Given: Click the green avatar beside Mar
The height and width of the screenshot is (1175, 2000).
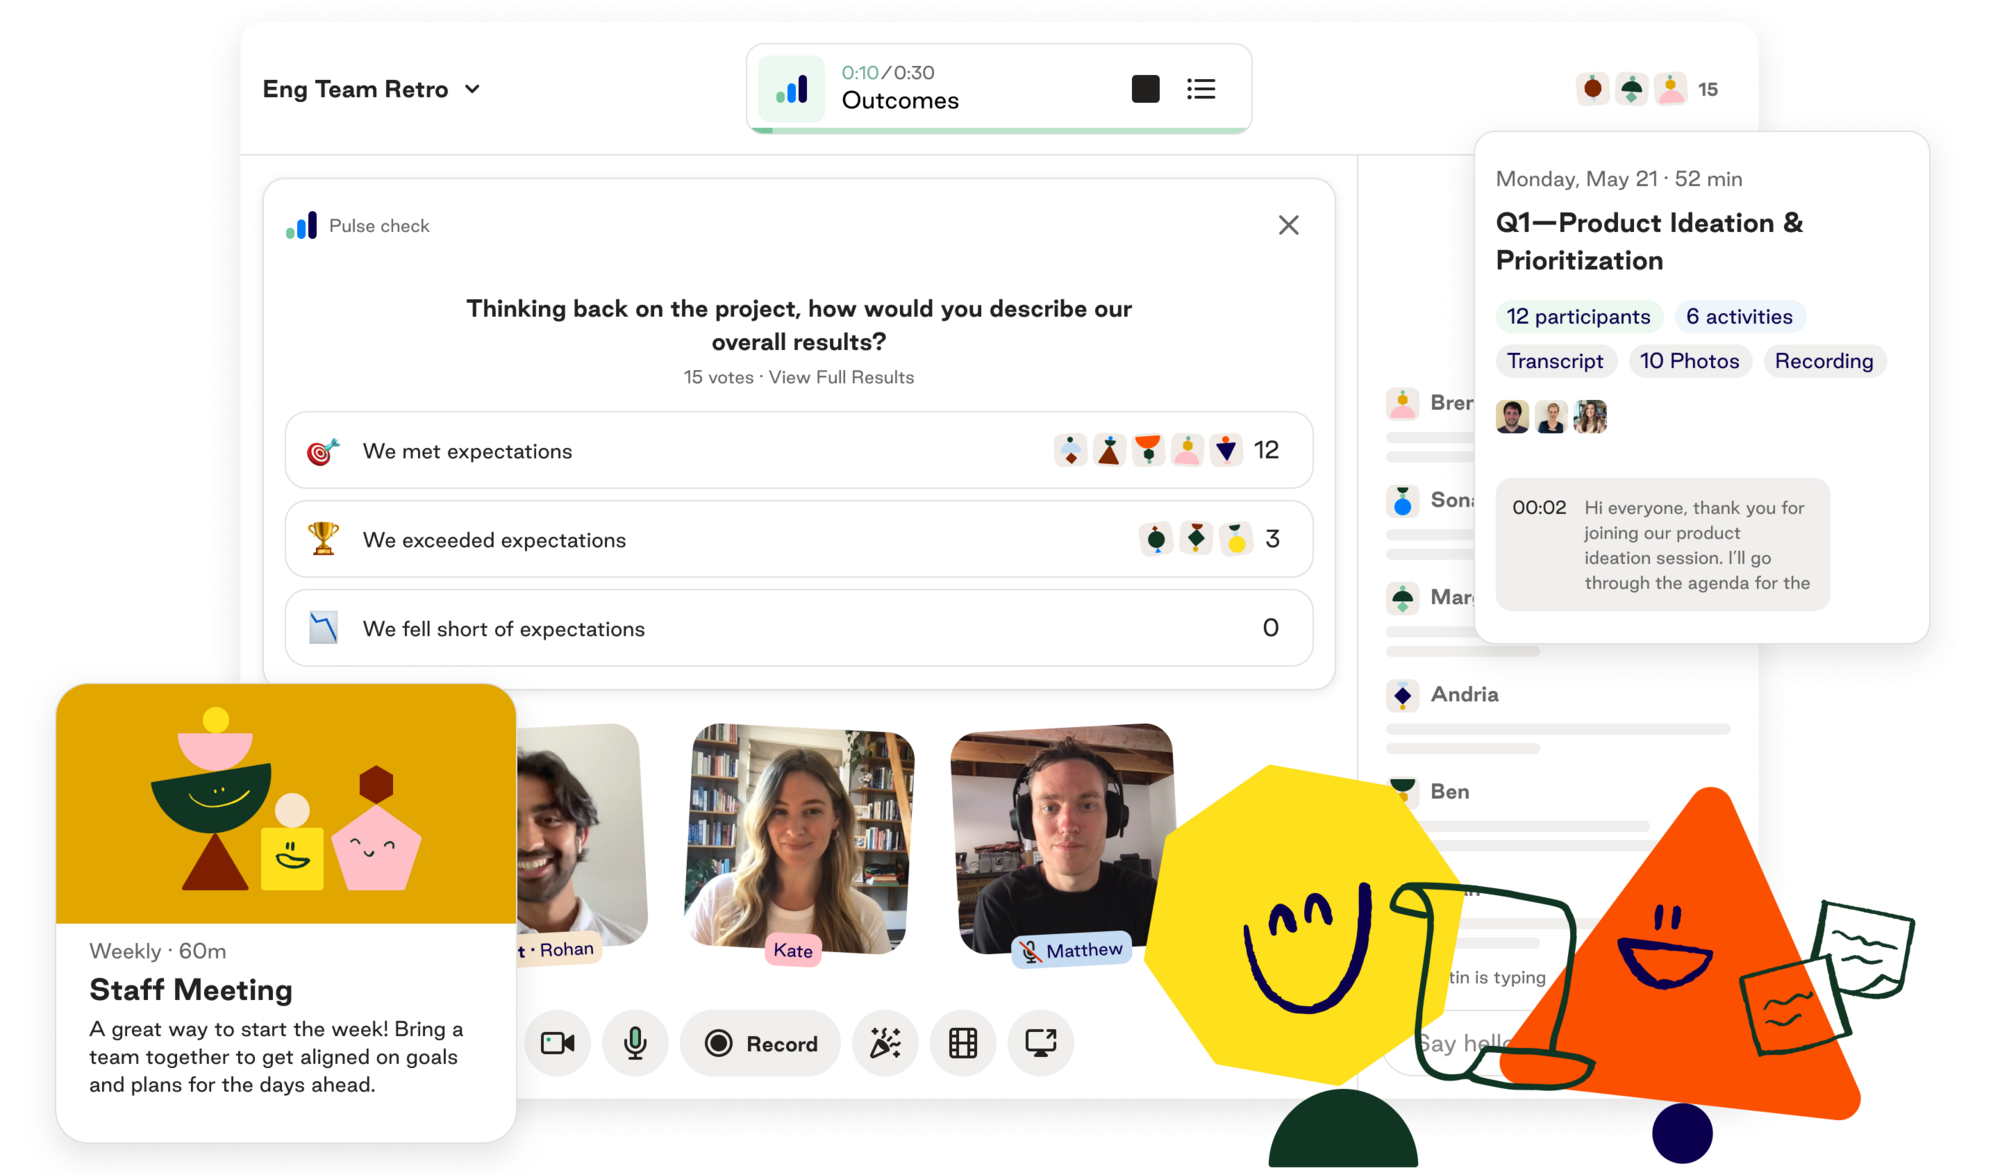Looking at the screenshot, I should pos(1402,597).
